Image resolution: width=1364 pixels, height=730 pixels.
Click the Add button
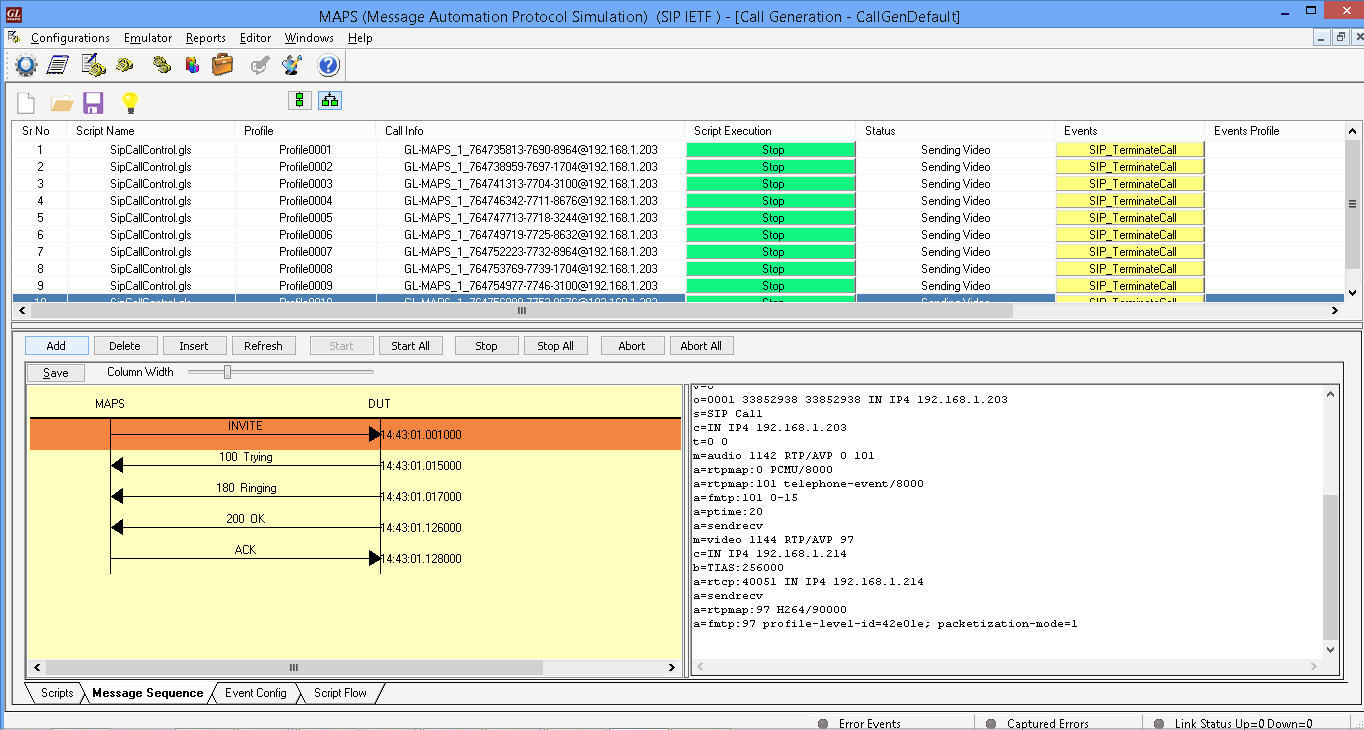[56, 346]
